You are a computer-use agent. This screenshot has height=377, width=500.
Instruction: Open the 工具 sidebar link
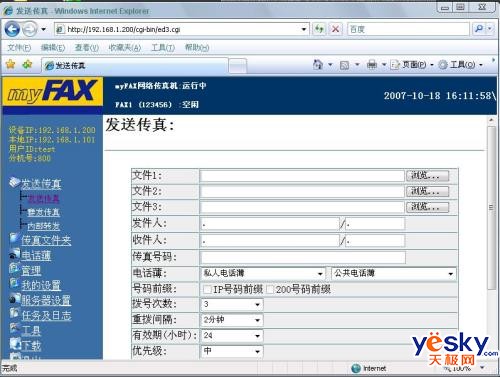31,331
